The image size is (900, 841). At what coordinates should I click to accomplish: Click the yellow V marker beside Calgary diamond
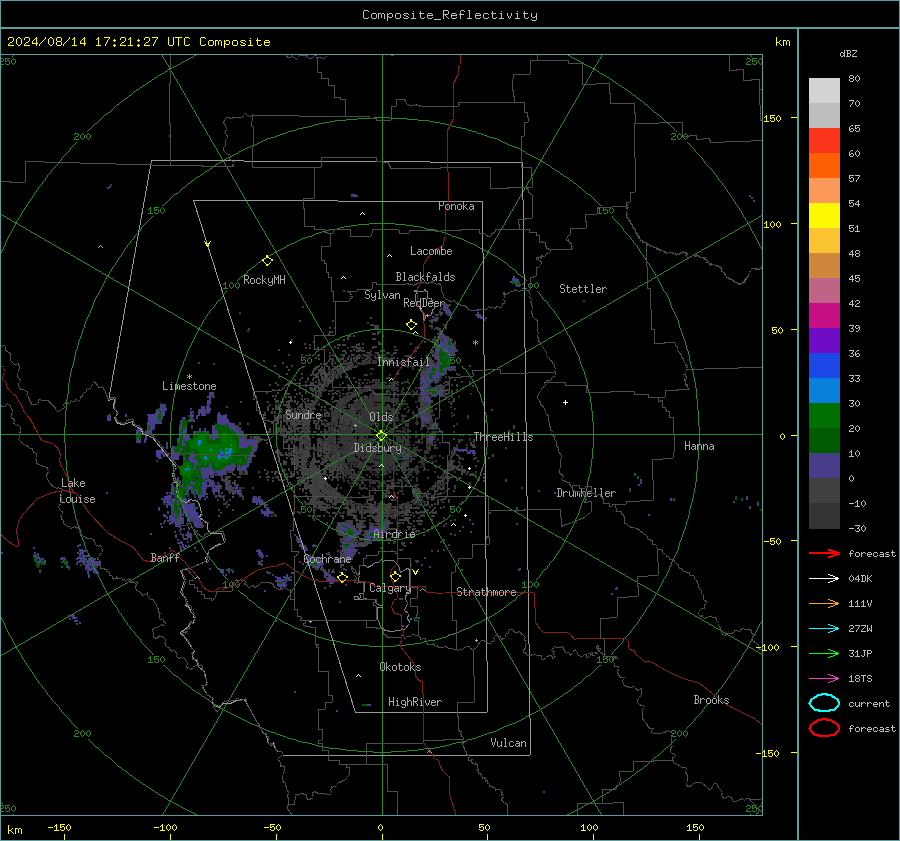[416, 572]
